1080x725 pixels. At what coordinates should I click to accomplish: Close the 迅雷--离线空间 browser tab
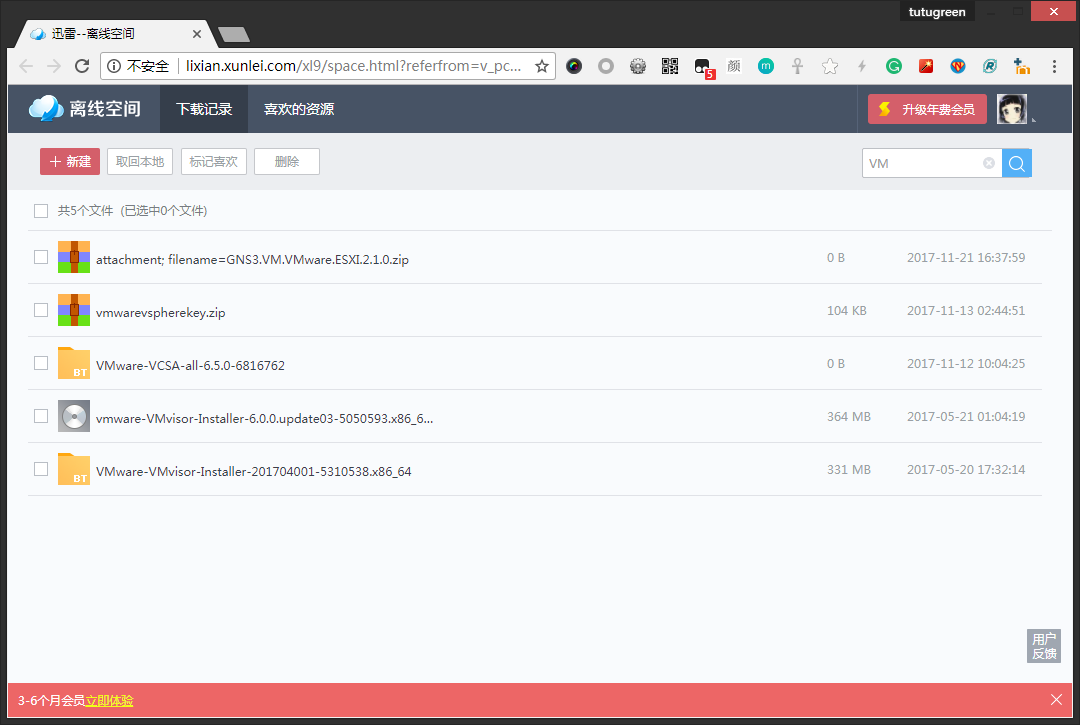click(x=196, y=34)
